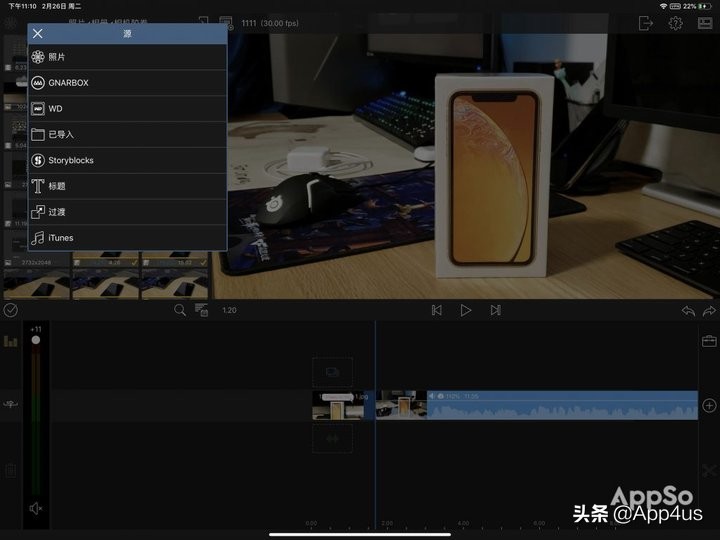Search the media library
720x540 pixels.
coord(180,310)
